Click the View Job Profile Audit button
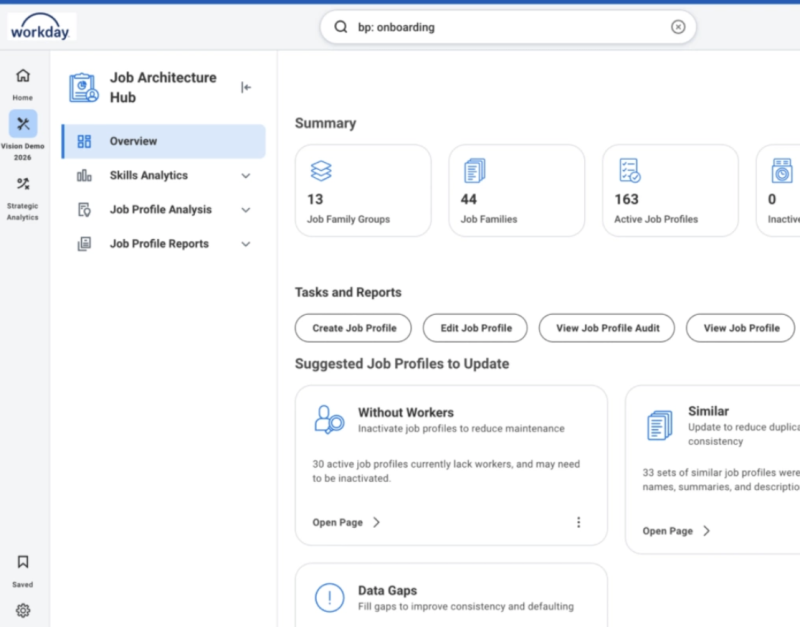800x627 pixels. click(x=607, y=328)
